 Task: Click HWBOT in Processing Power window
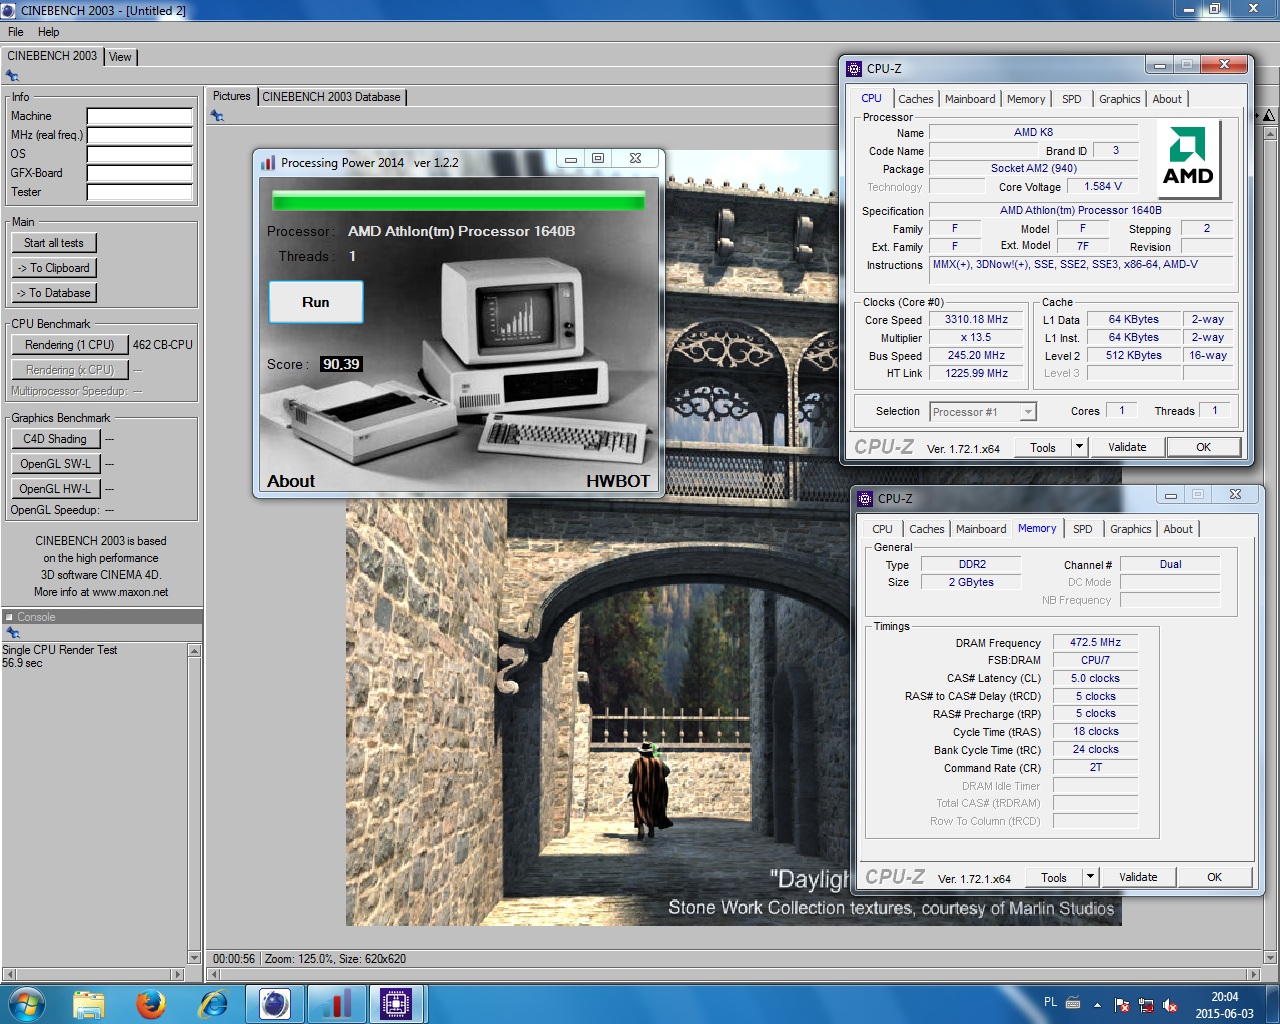tap(618, 481)
